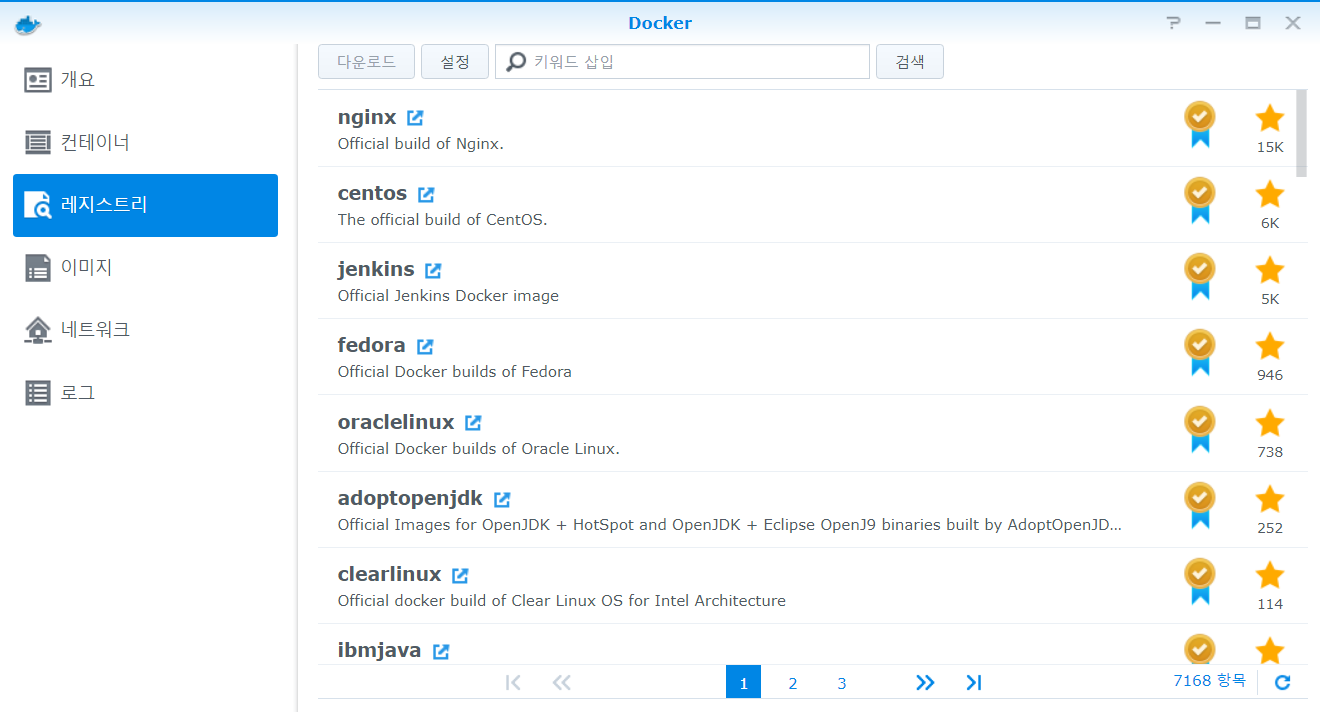Viewport: 1320px width, 712px height.
Task: Open jenkins external link icon
Action: click(x=433, y=270)
